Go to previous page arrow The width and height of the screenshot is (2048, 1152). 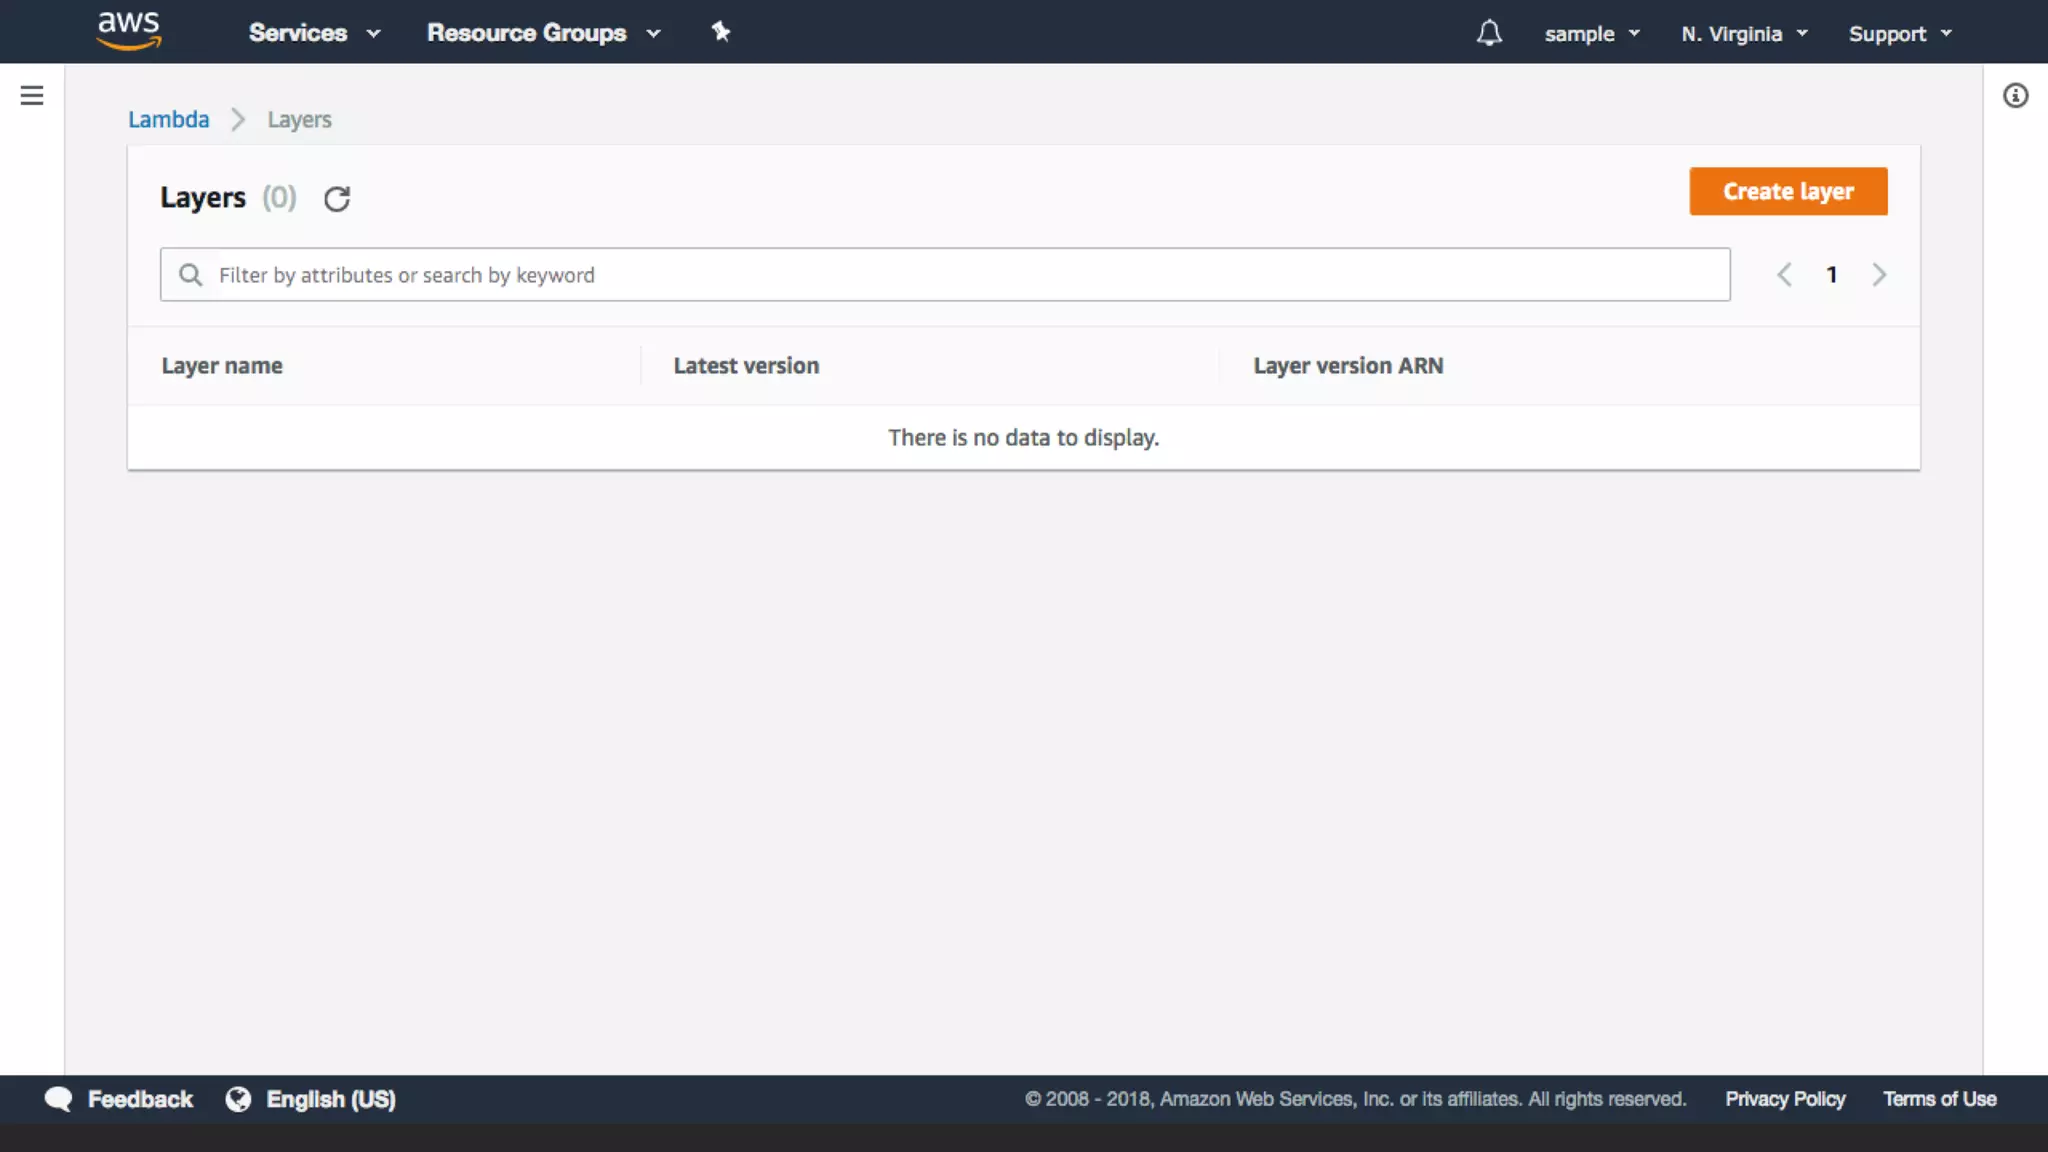(1784, 275)
